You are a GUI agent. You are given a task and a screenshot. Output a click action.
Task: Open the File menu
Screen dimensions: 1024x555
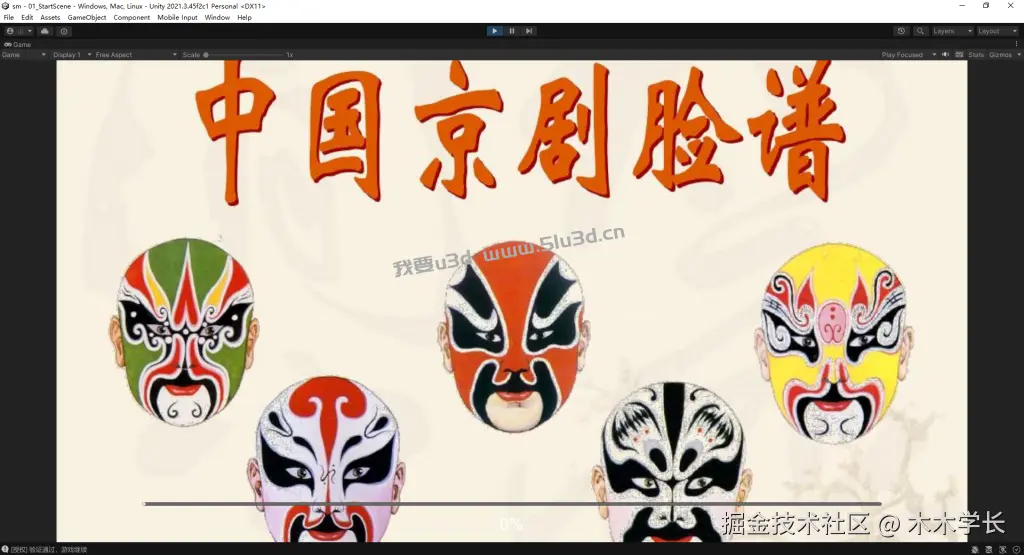(x=8, y=18)
